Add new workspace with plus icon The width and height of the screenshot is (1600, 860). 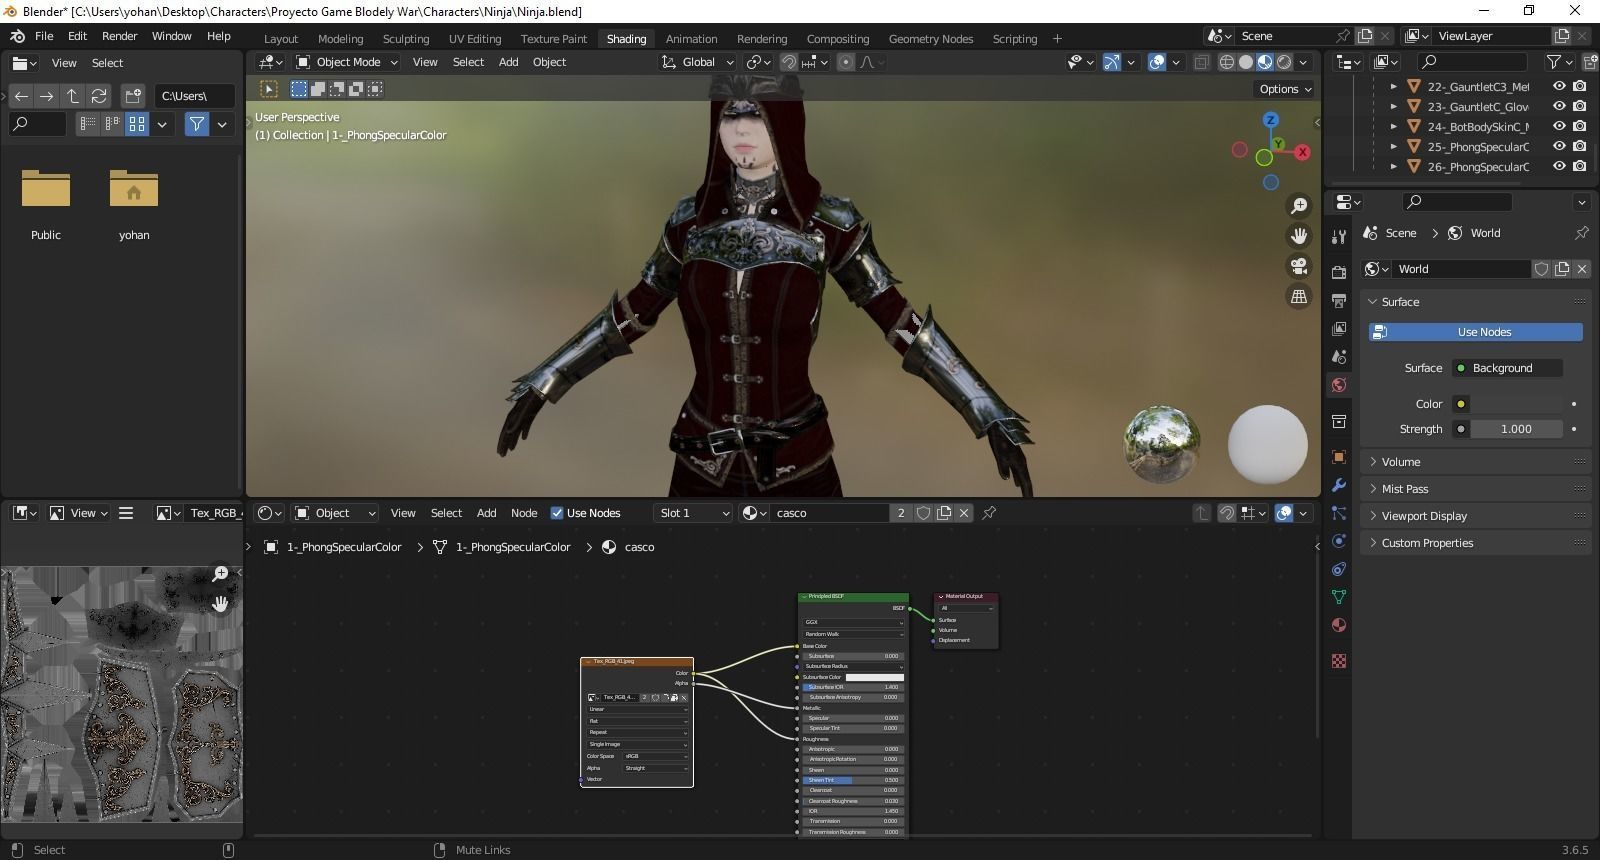(x=1057, y=39)
